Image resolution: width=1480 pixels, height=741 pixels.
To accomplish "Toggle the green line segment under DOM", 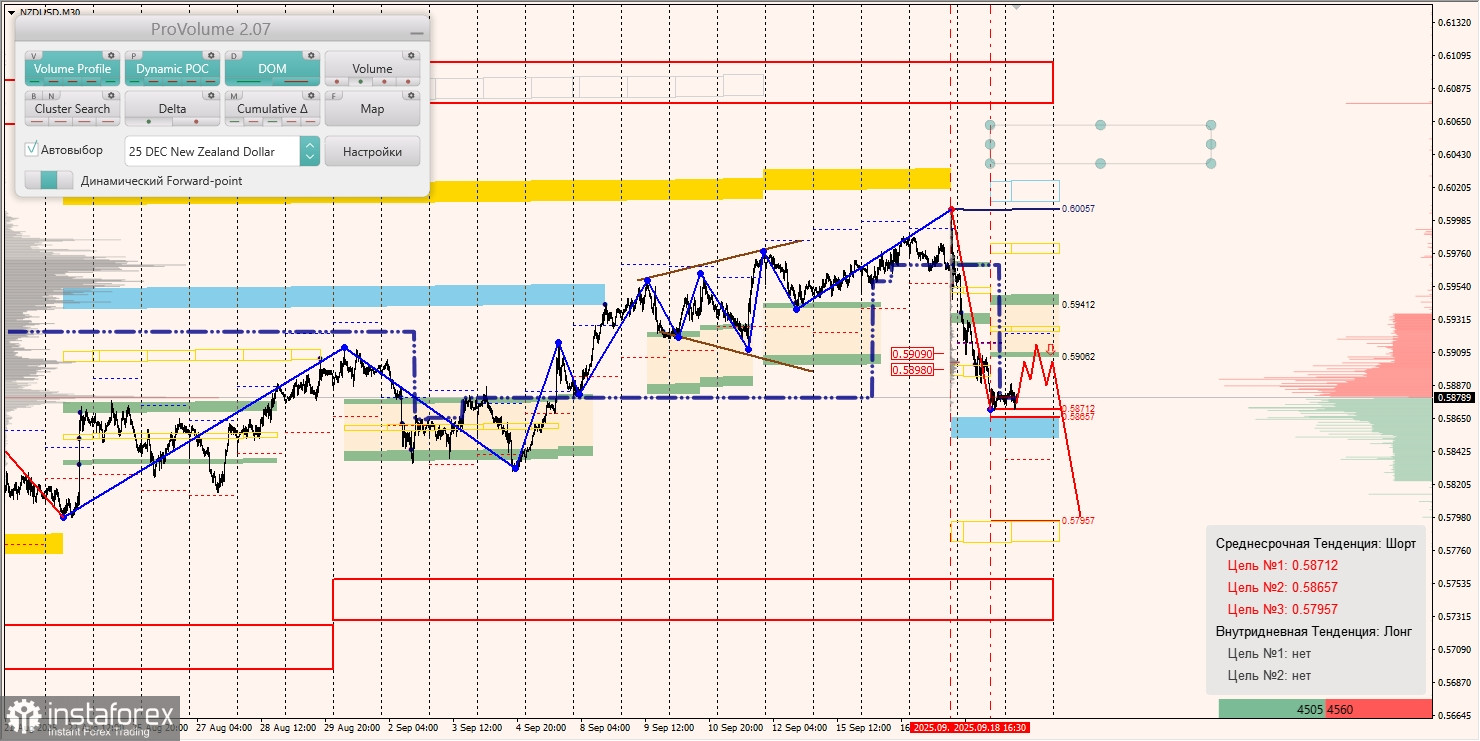I will (249, 81).
